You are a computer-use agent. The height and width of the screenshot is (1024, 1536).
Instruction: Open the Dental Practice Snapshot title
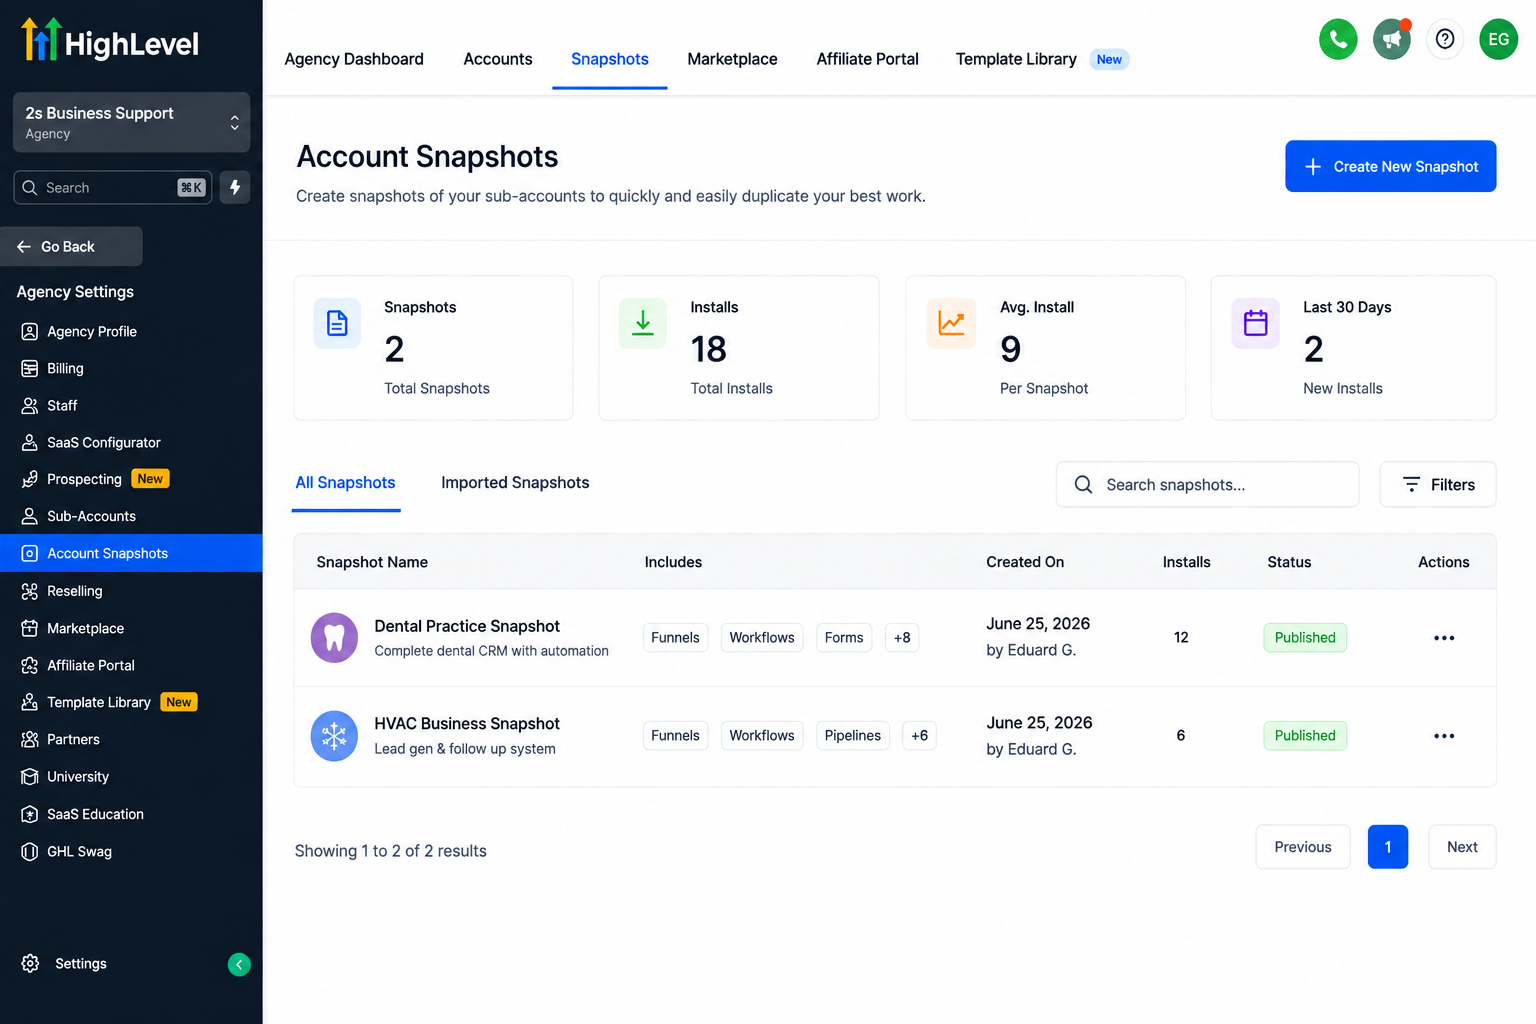[x=467, y=626]
